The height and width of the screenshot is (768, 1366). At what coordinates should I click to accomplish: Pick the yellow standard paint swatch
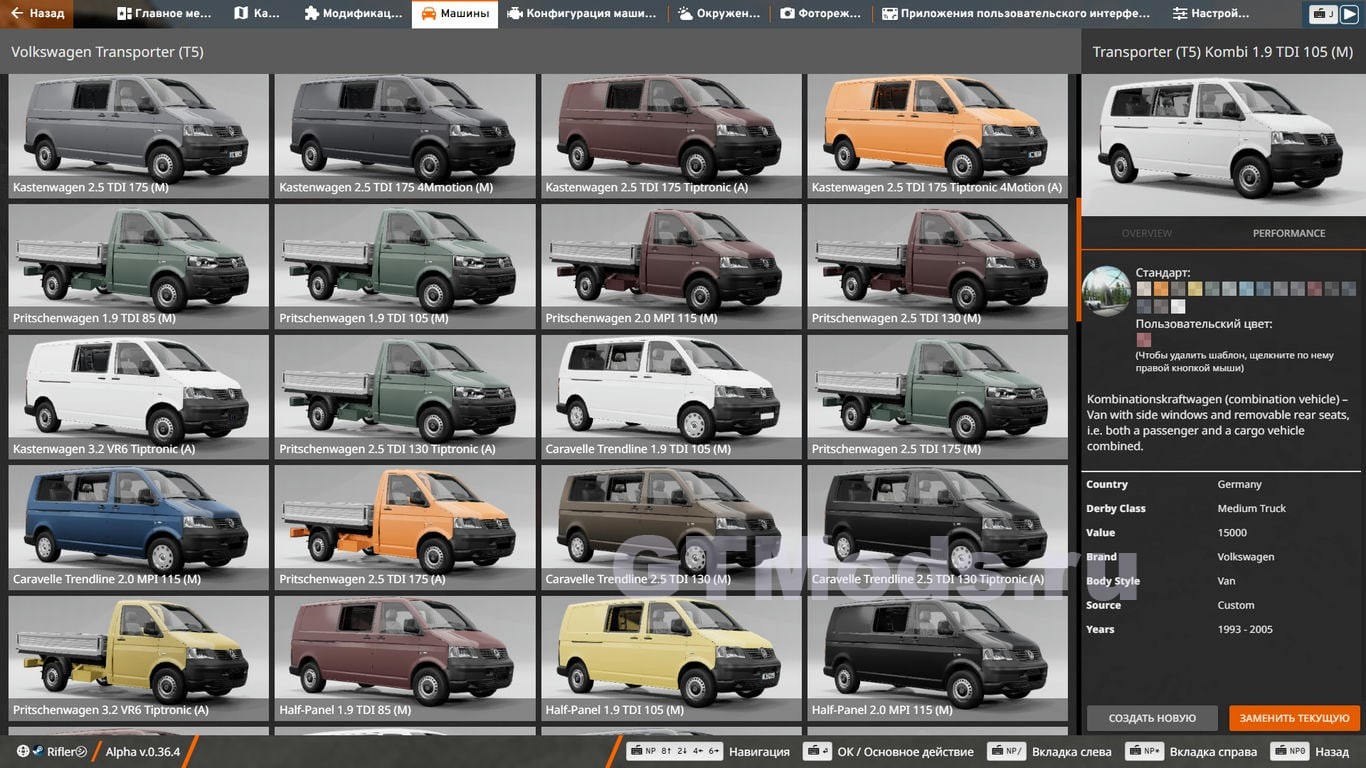click(1195, 289)
